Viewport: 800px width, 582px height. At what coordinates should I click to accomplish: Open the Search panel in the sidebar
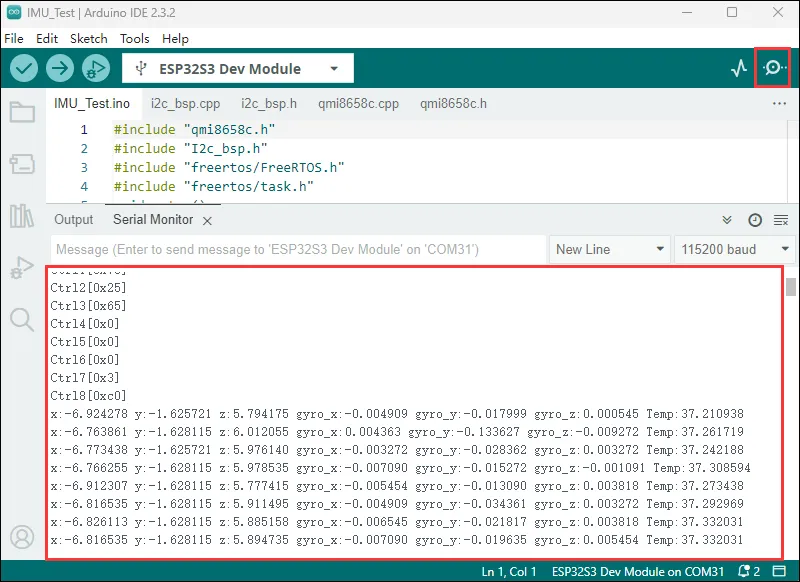[22, 319]
